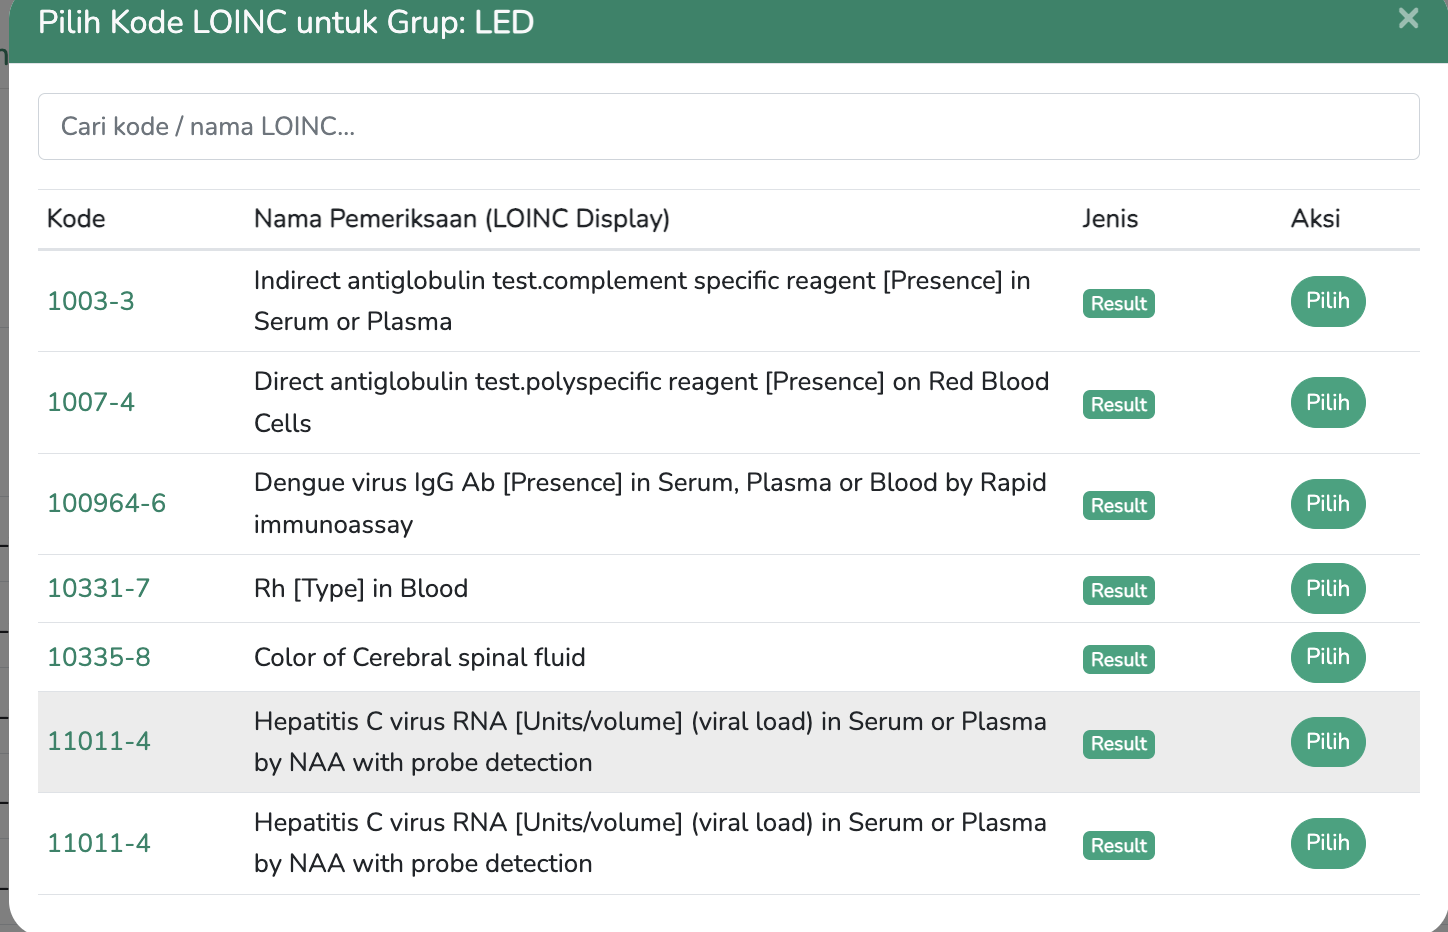Click the Kode column header
The image size is (1448, 932).
pyautogui.click(x=76, y=218)
